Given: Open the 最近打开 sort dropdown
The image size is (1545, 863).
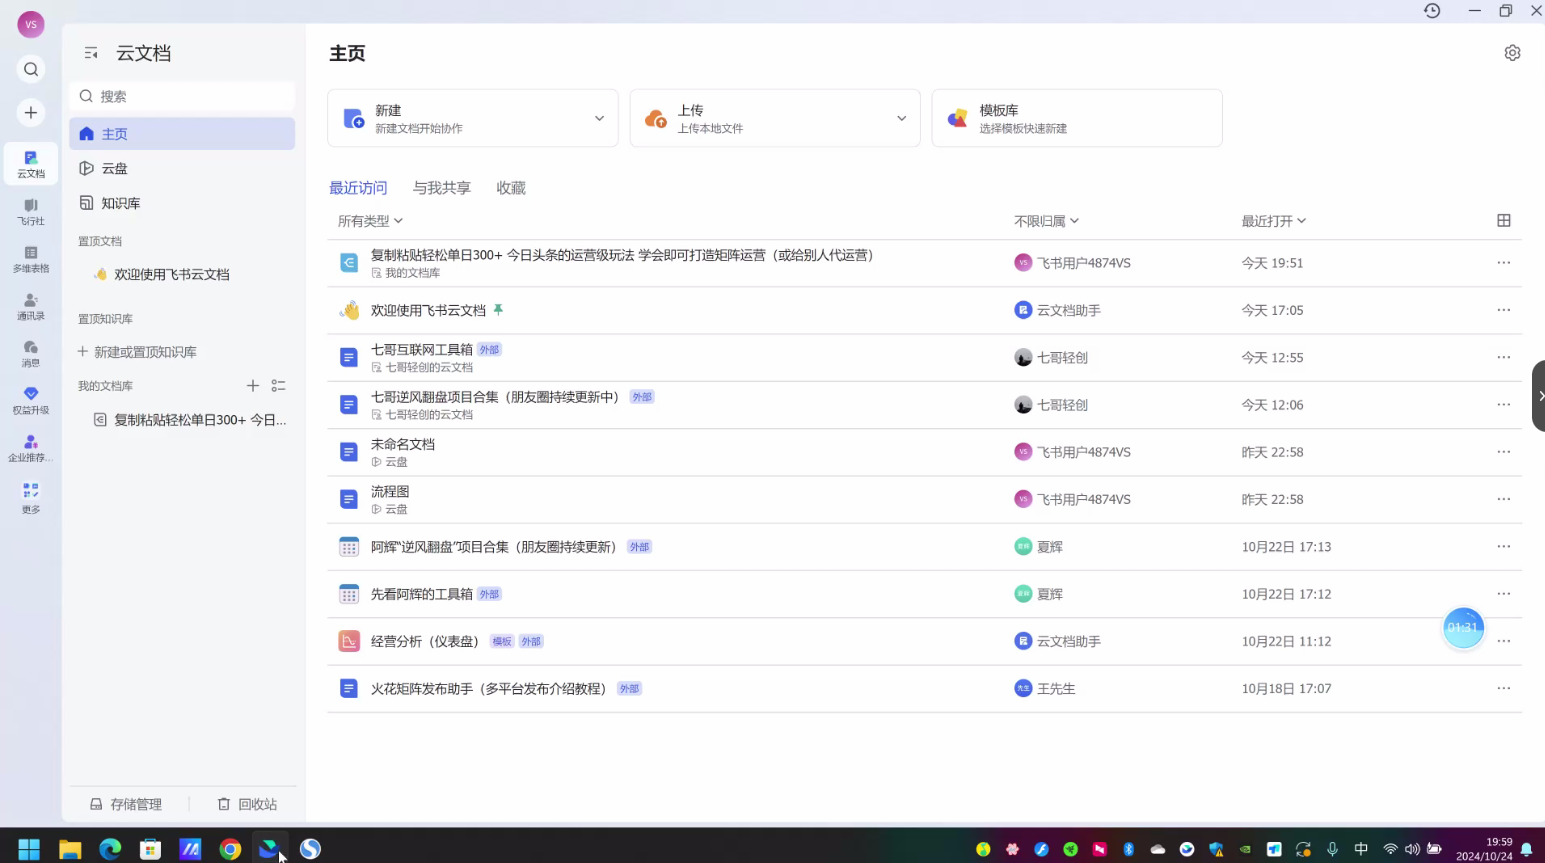Looking at the screenshot, I should 1273,221.
